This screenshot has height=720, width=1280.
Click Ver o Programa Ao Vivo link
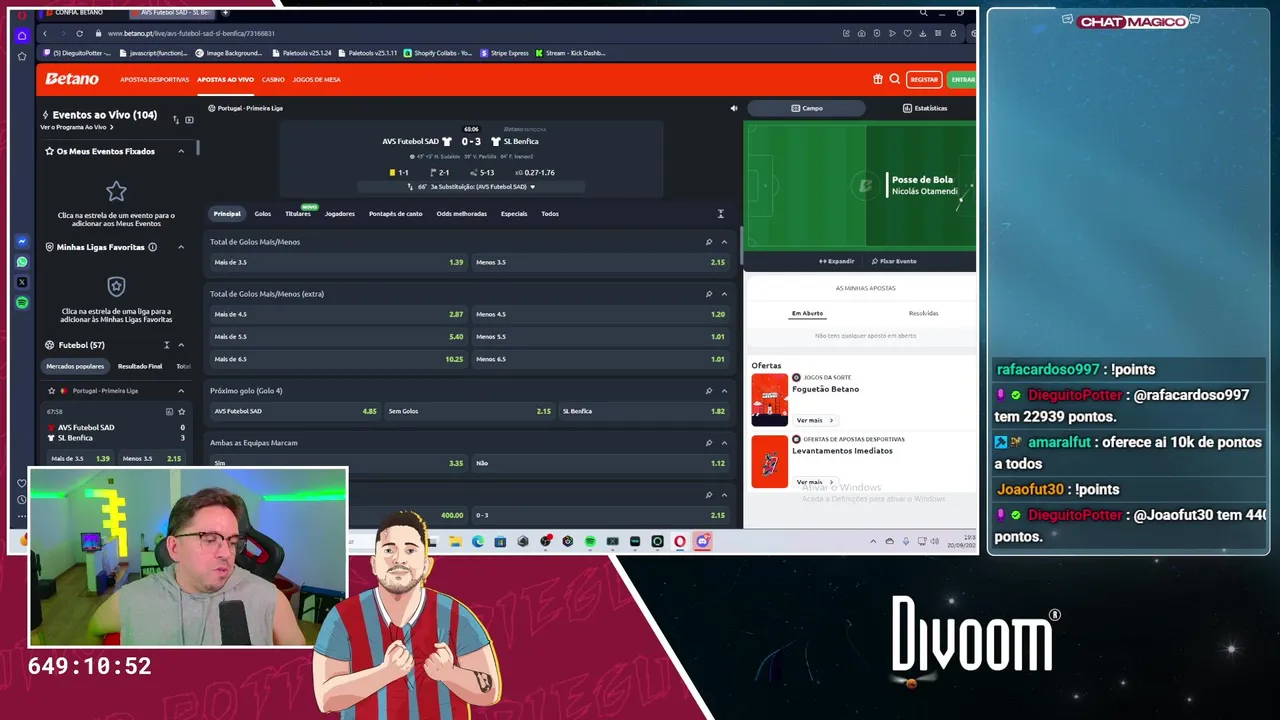click(76, 127)
